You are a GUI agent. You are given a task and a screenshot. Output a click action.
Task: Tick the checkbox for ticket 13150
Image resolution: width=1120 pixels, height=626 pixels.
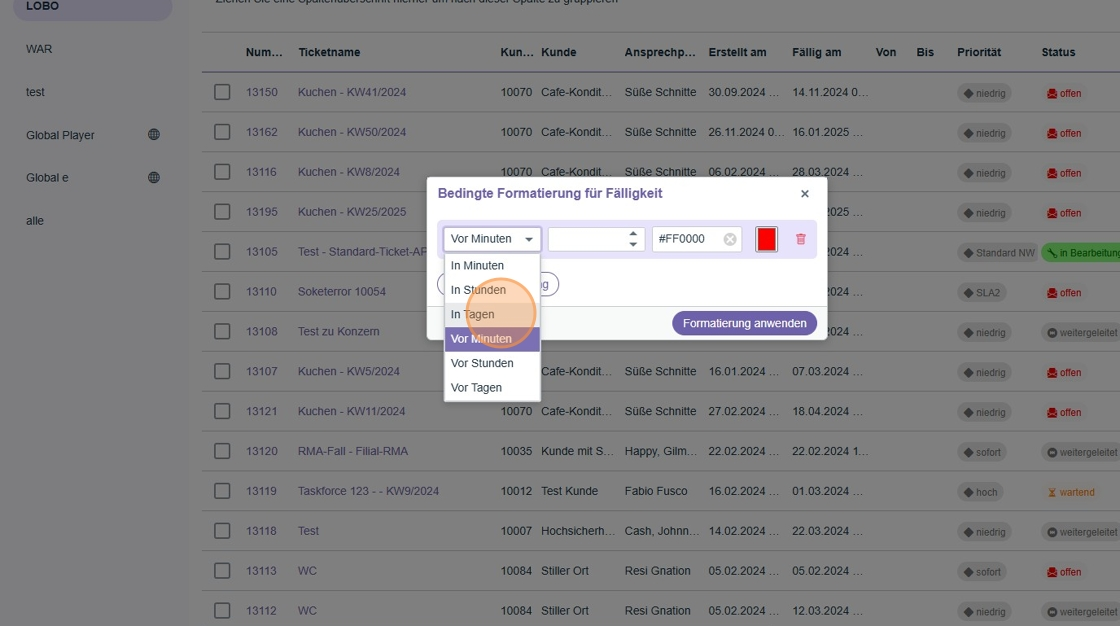point(222,92)
